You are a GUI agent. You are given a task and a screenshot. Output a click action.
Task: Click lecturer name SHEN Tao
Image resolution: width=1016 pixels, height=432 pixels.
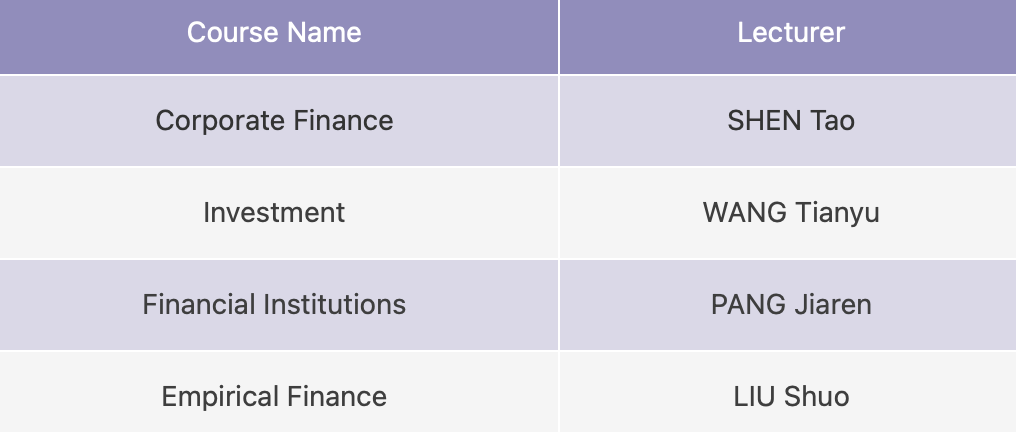tap(790, 121)
